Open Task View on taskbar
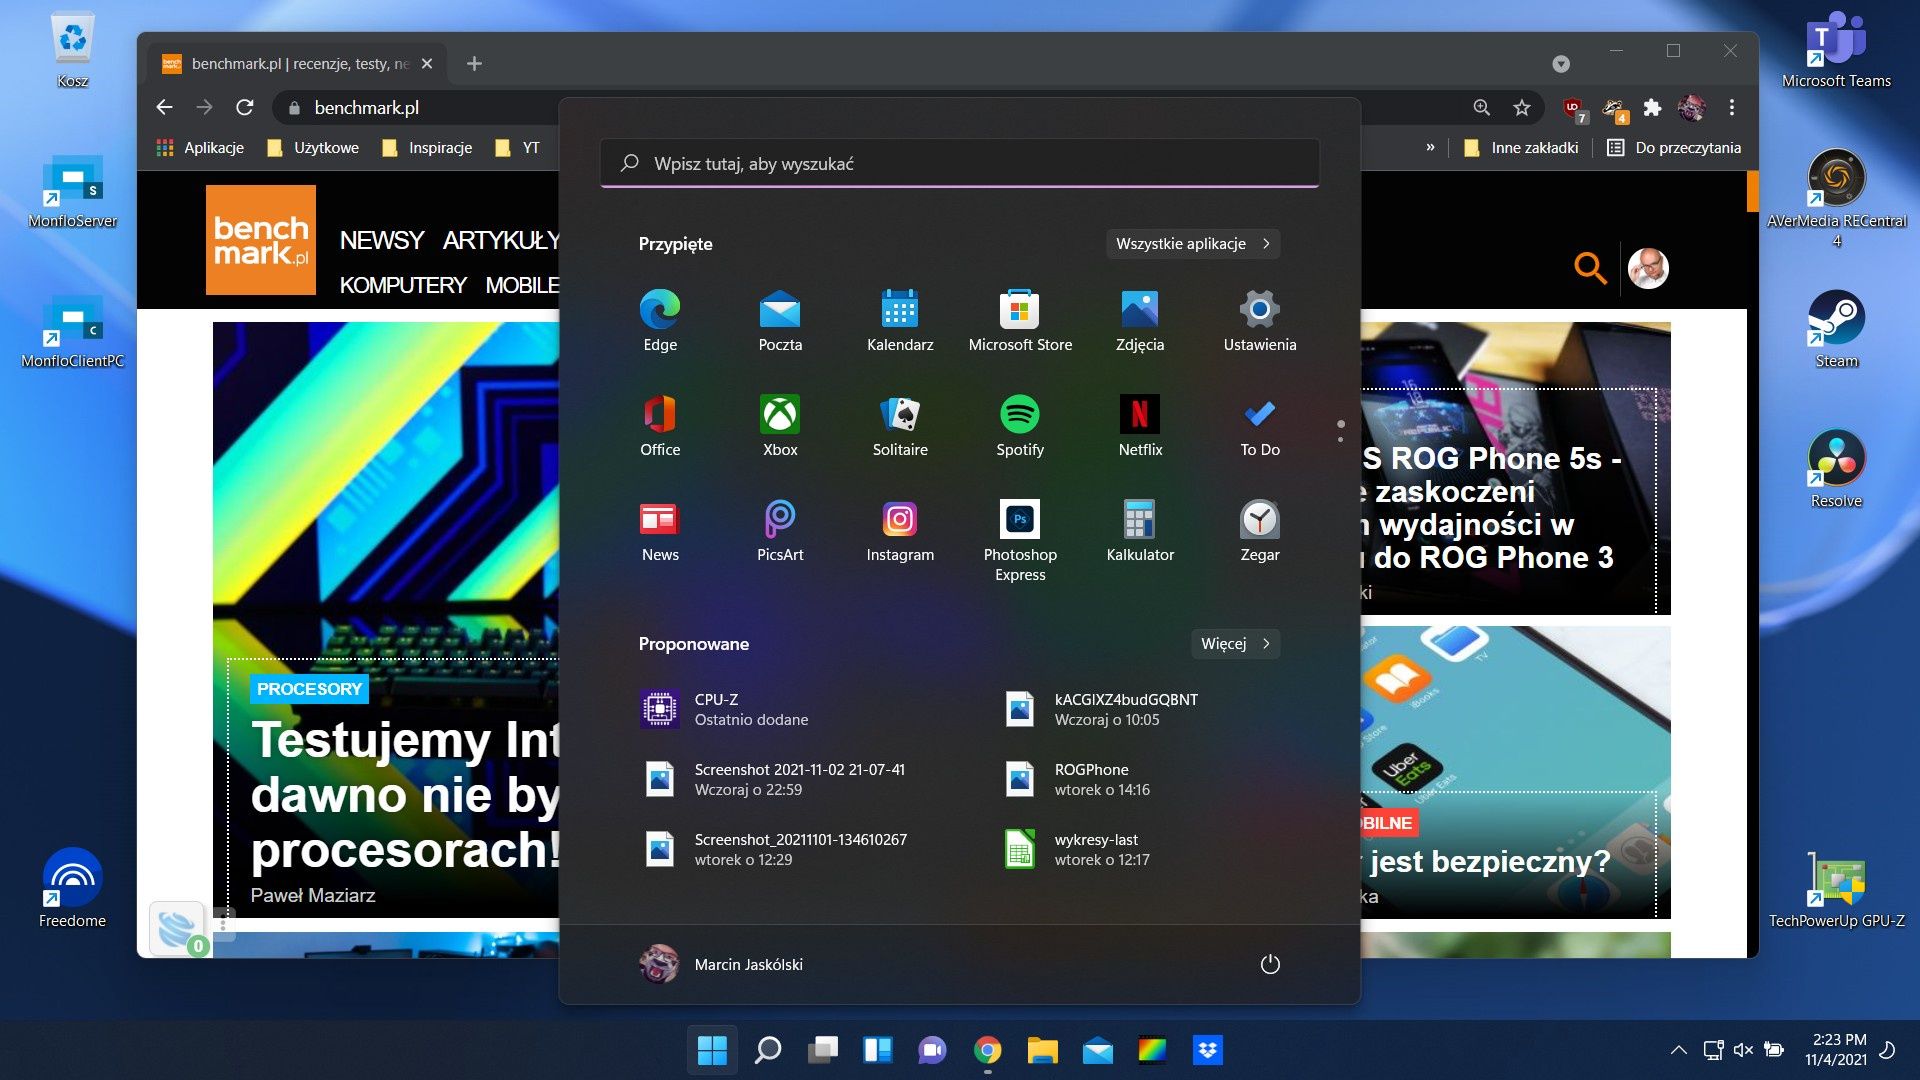The image size is (1920, 1080). [822, 1050]
